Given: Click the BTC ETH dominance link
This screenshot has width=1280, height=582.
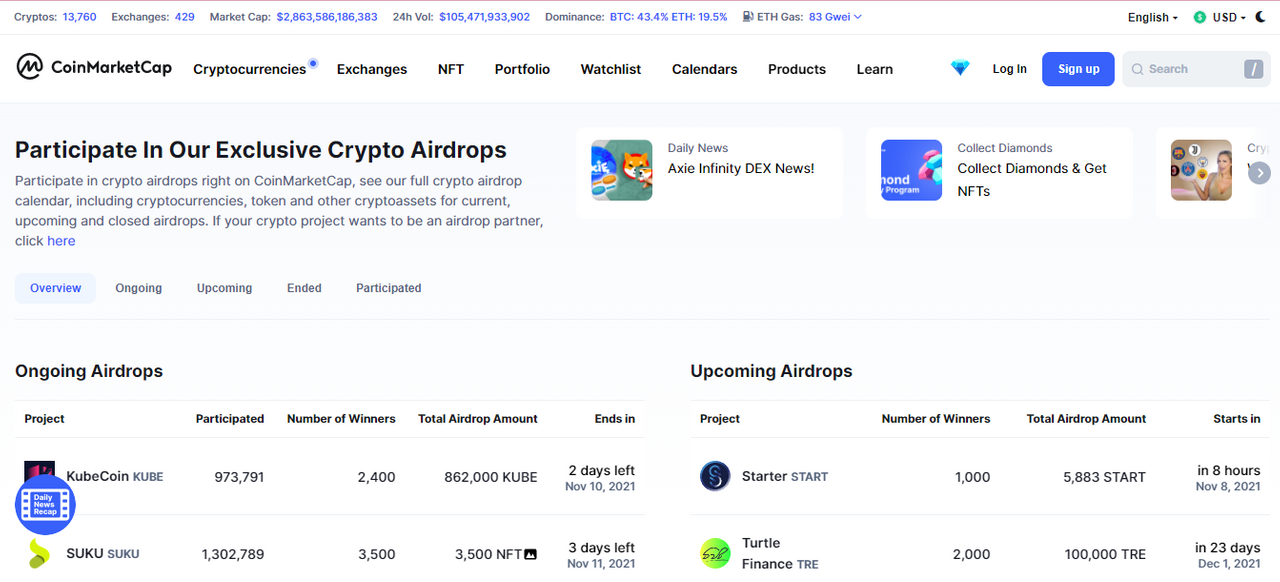Looking at the screenshot, I should [x=669, y=17].
